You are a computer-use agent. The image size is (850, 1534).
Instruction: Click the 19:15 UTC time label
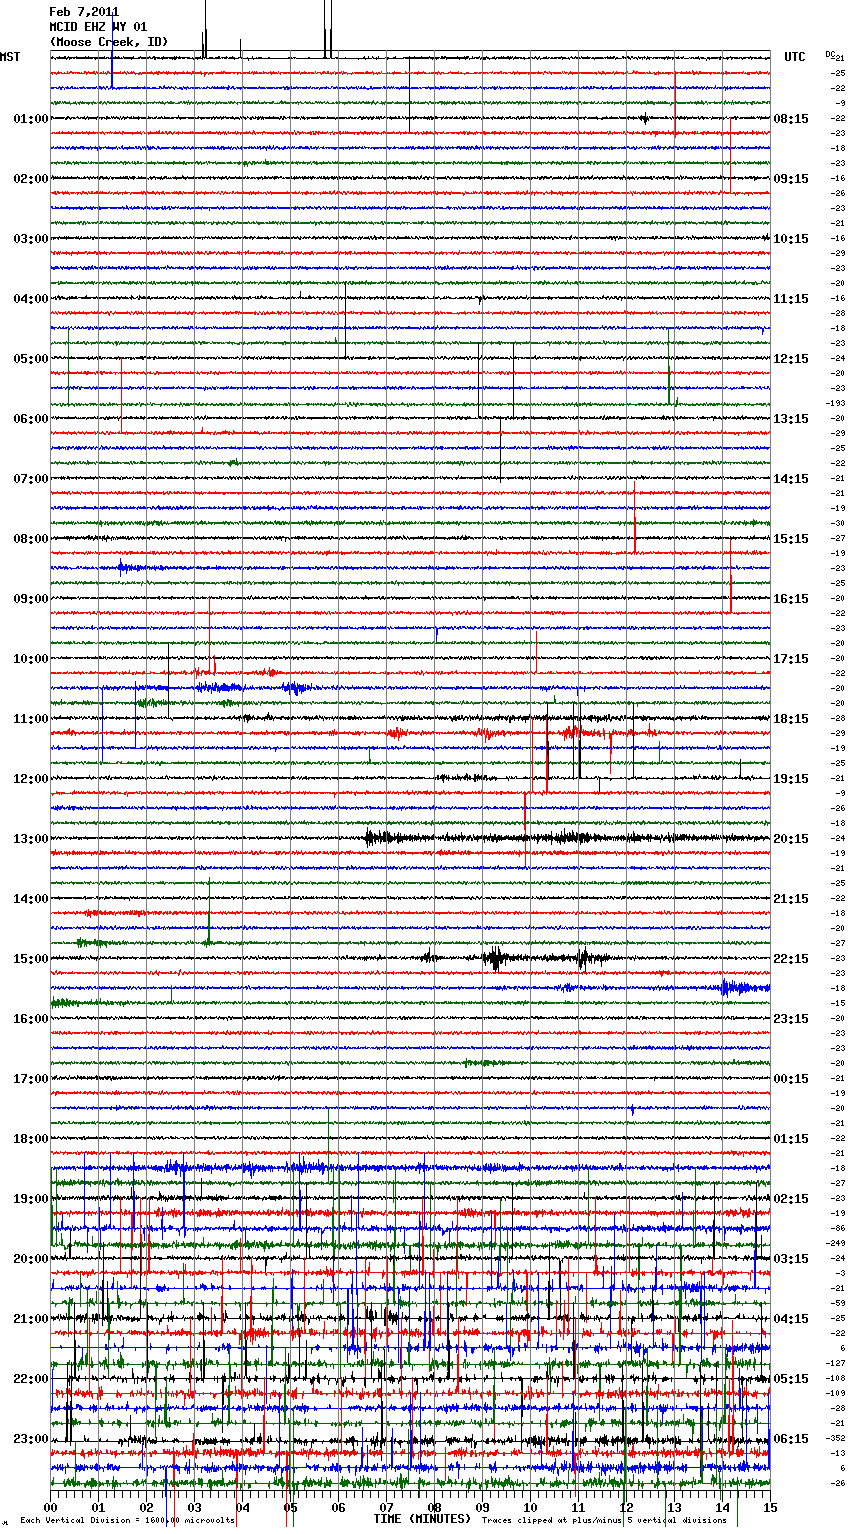point(791,779)
